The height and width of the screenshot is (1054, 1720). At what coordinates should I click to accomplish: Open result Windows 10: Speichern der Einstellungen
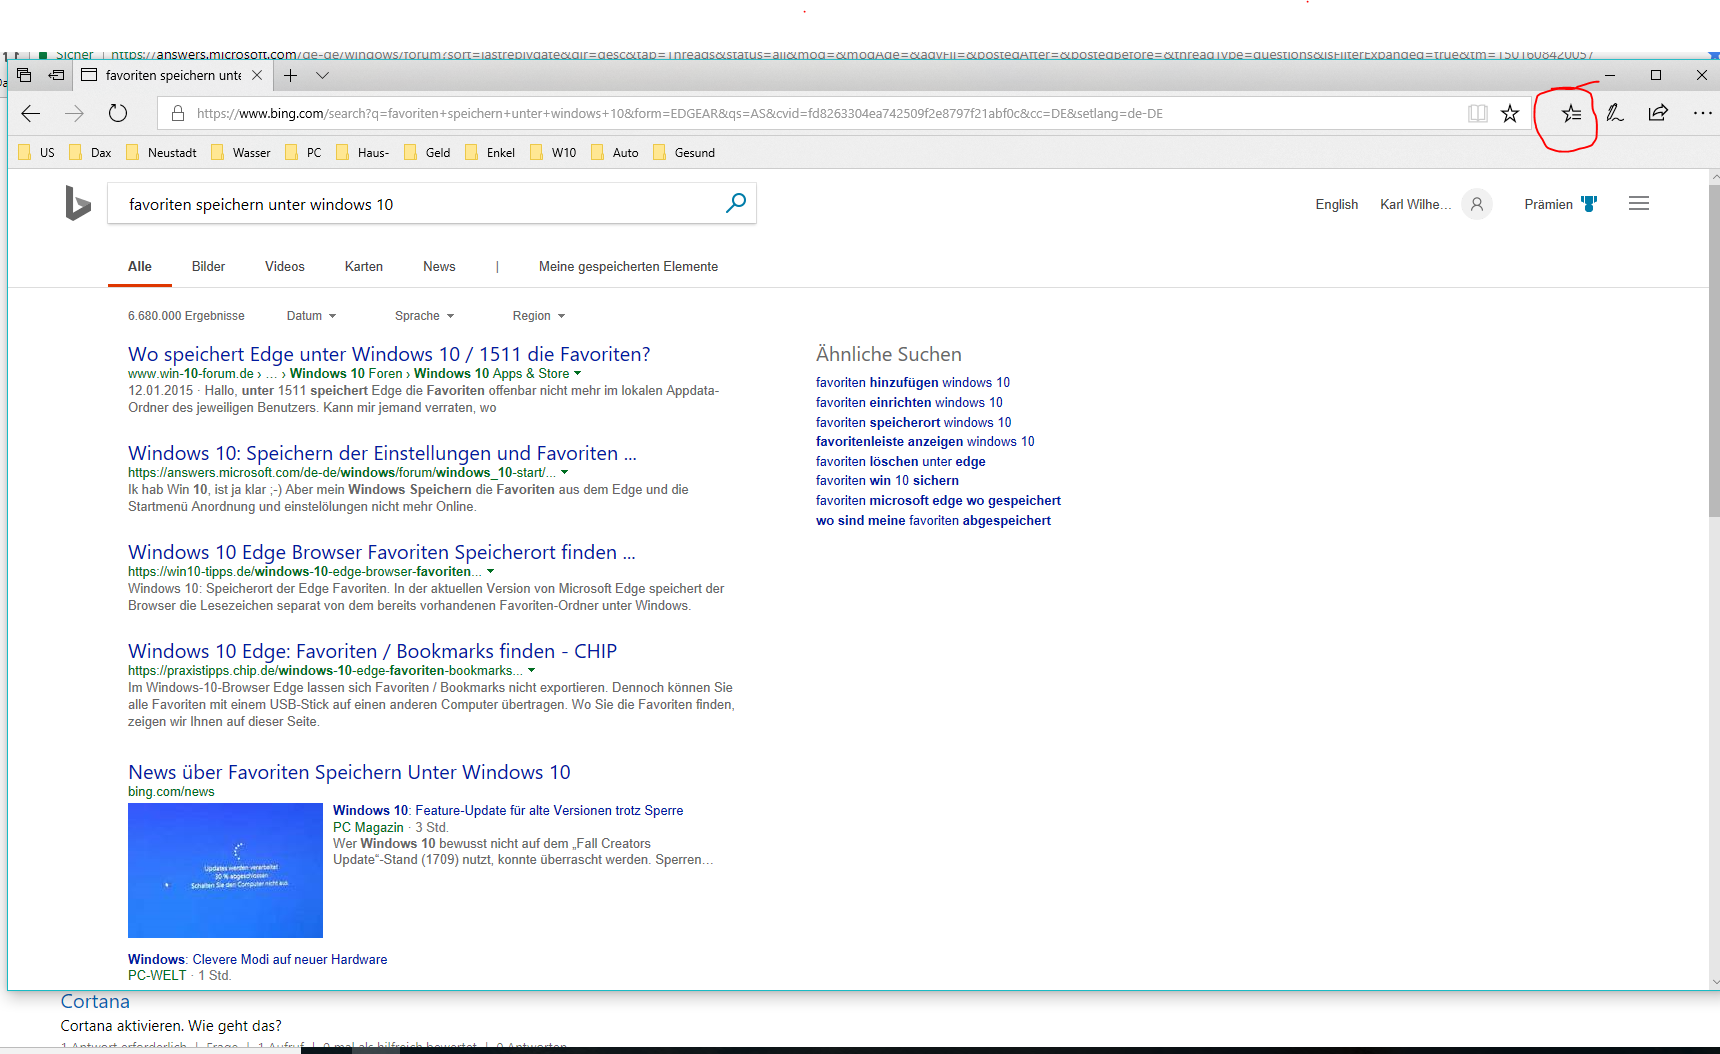tap(382, 453)
